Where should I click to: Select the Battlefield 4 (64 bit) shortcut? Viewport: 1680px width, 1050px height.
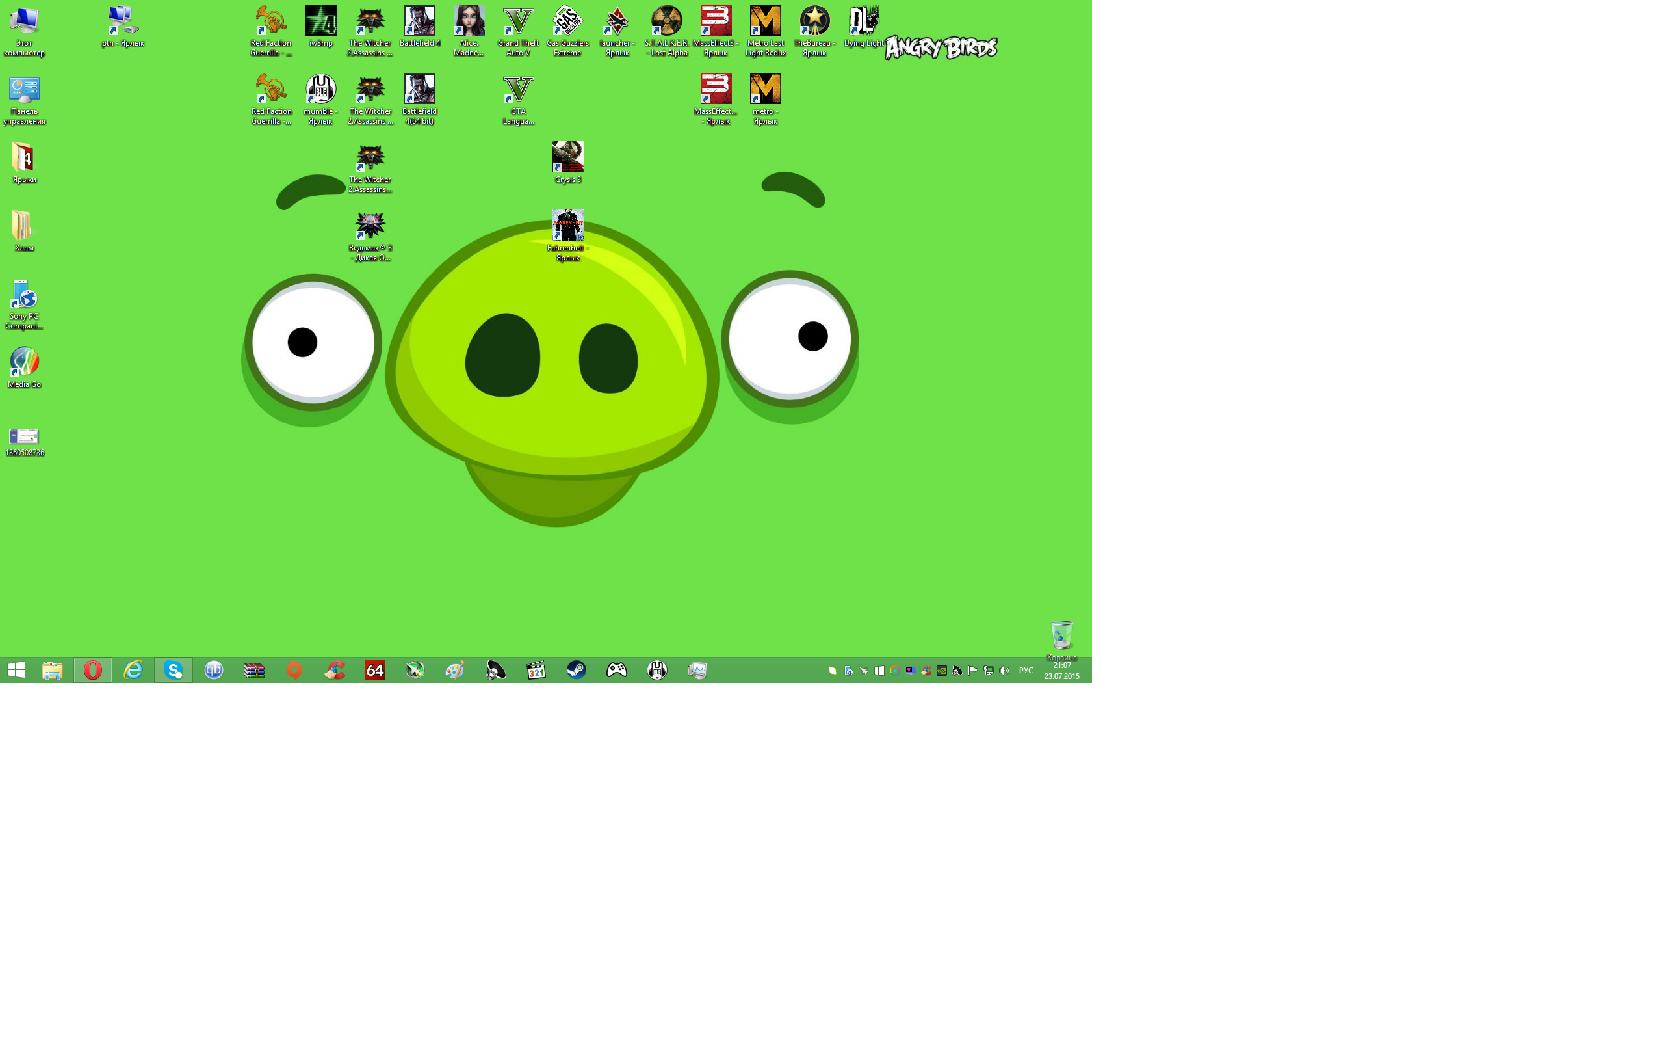(419, 100)
